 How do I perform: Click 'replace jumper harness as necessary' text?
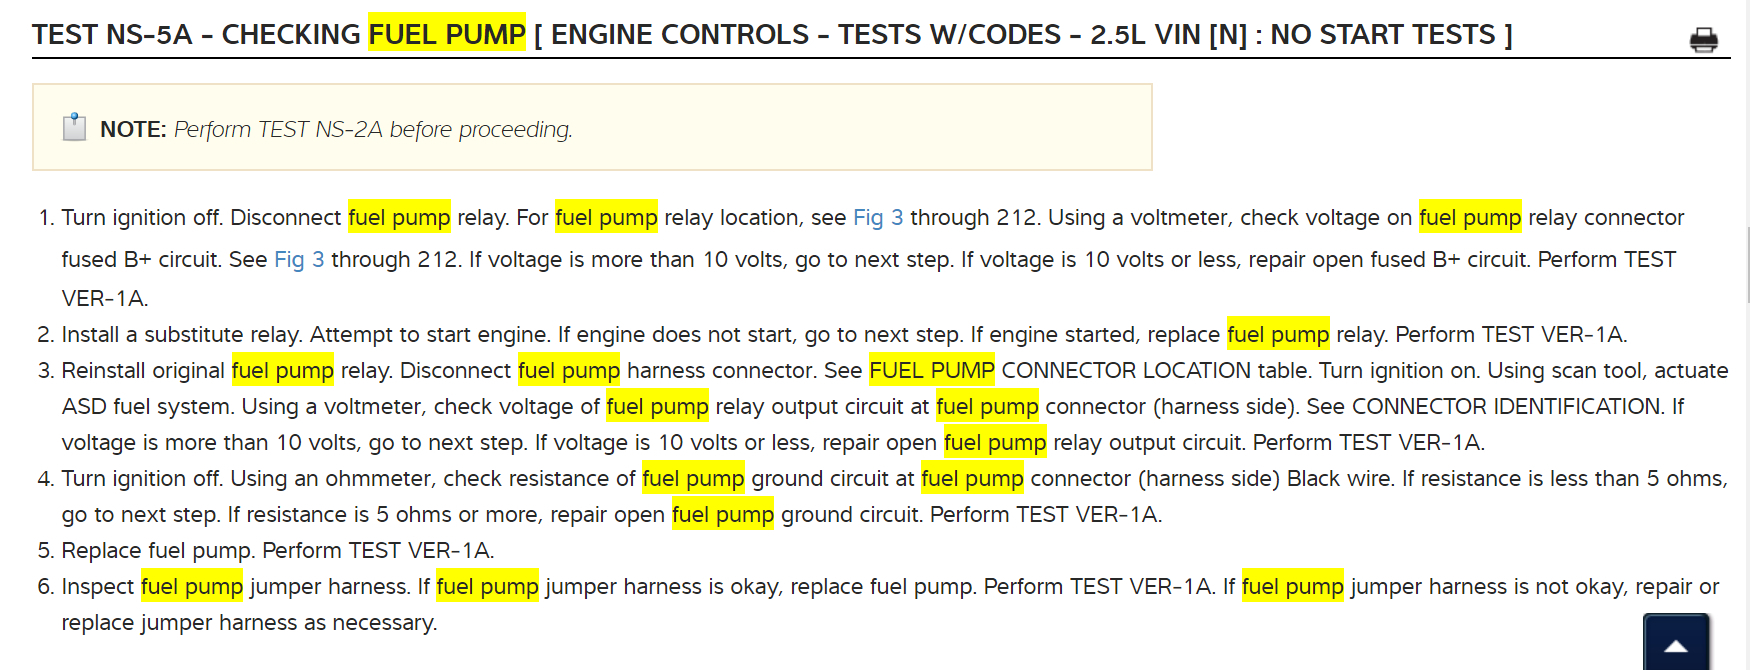[248, 623]
